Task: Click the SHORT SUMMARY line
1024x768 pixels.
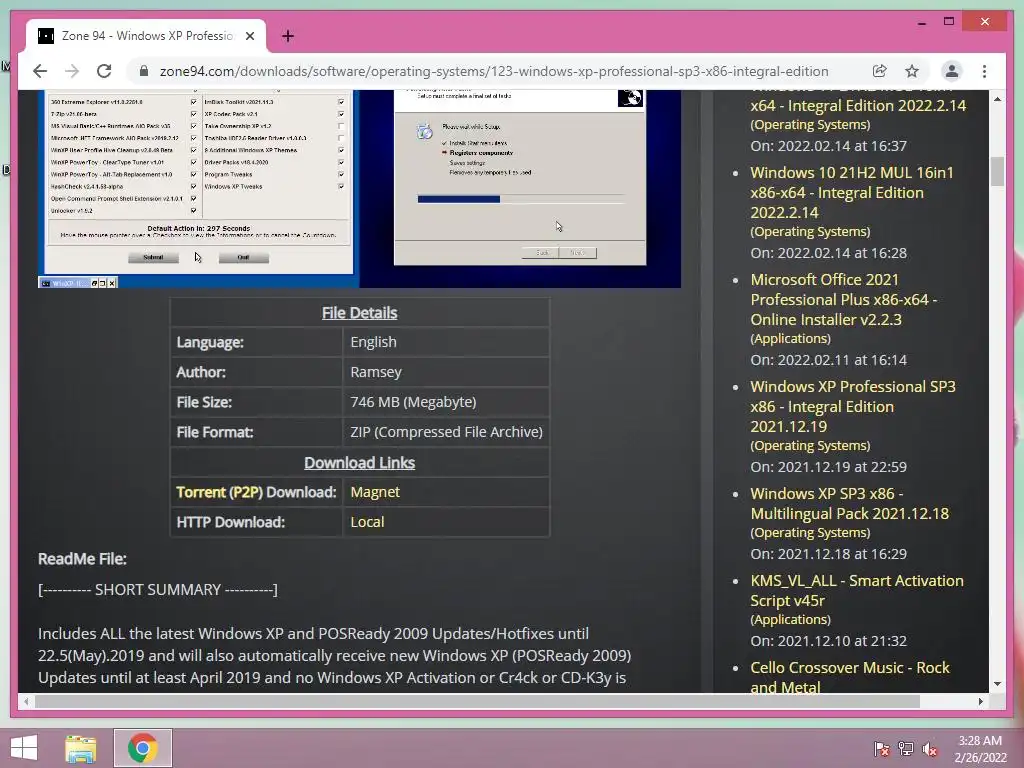Action: [158, 590]
